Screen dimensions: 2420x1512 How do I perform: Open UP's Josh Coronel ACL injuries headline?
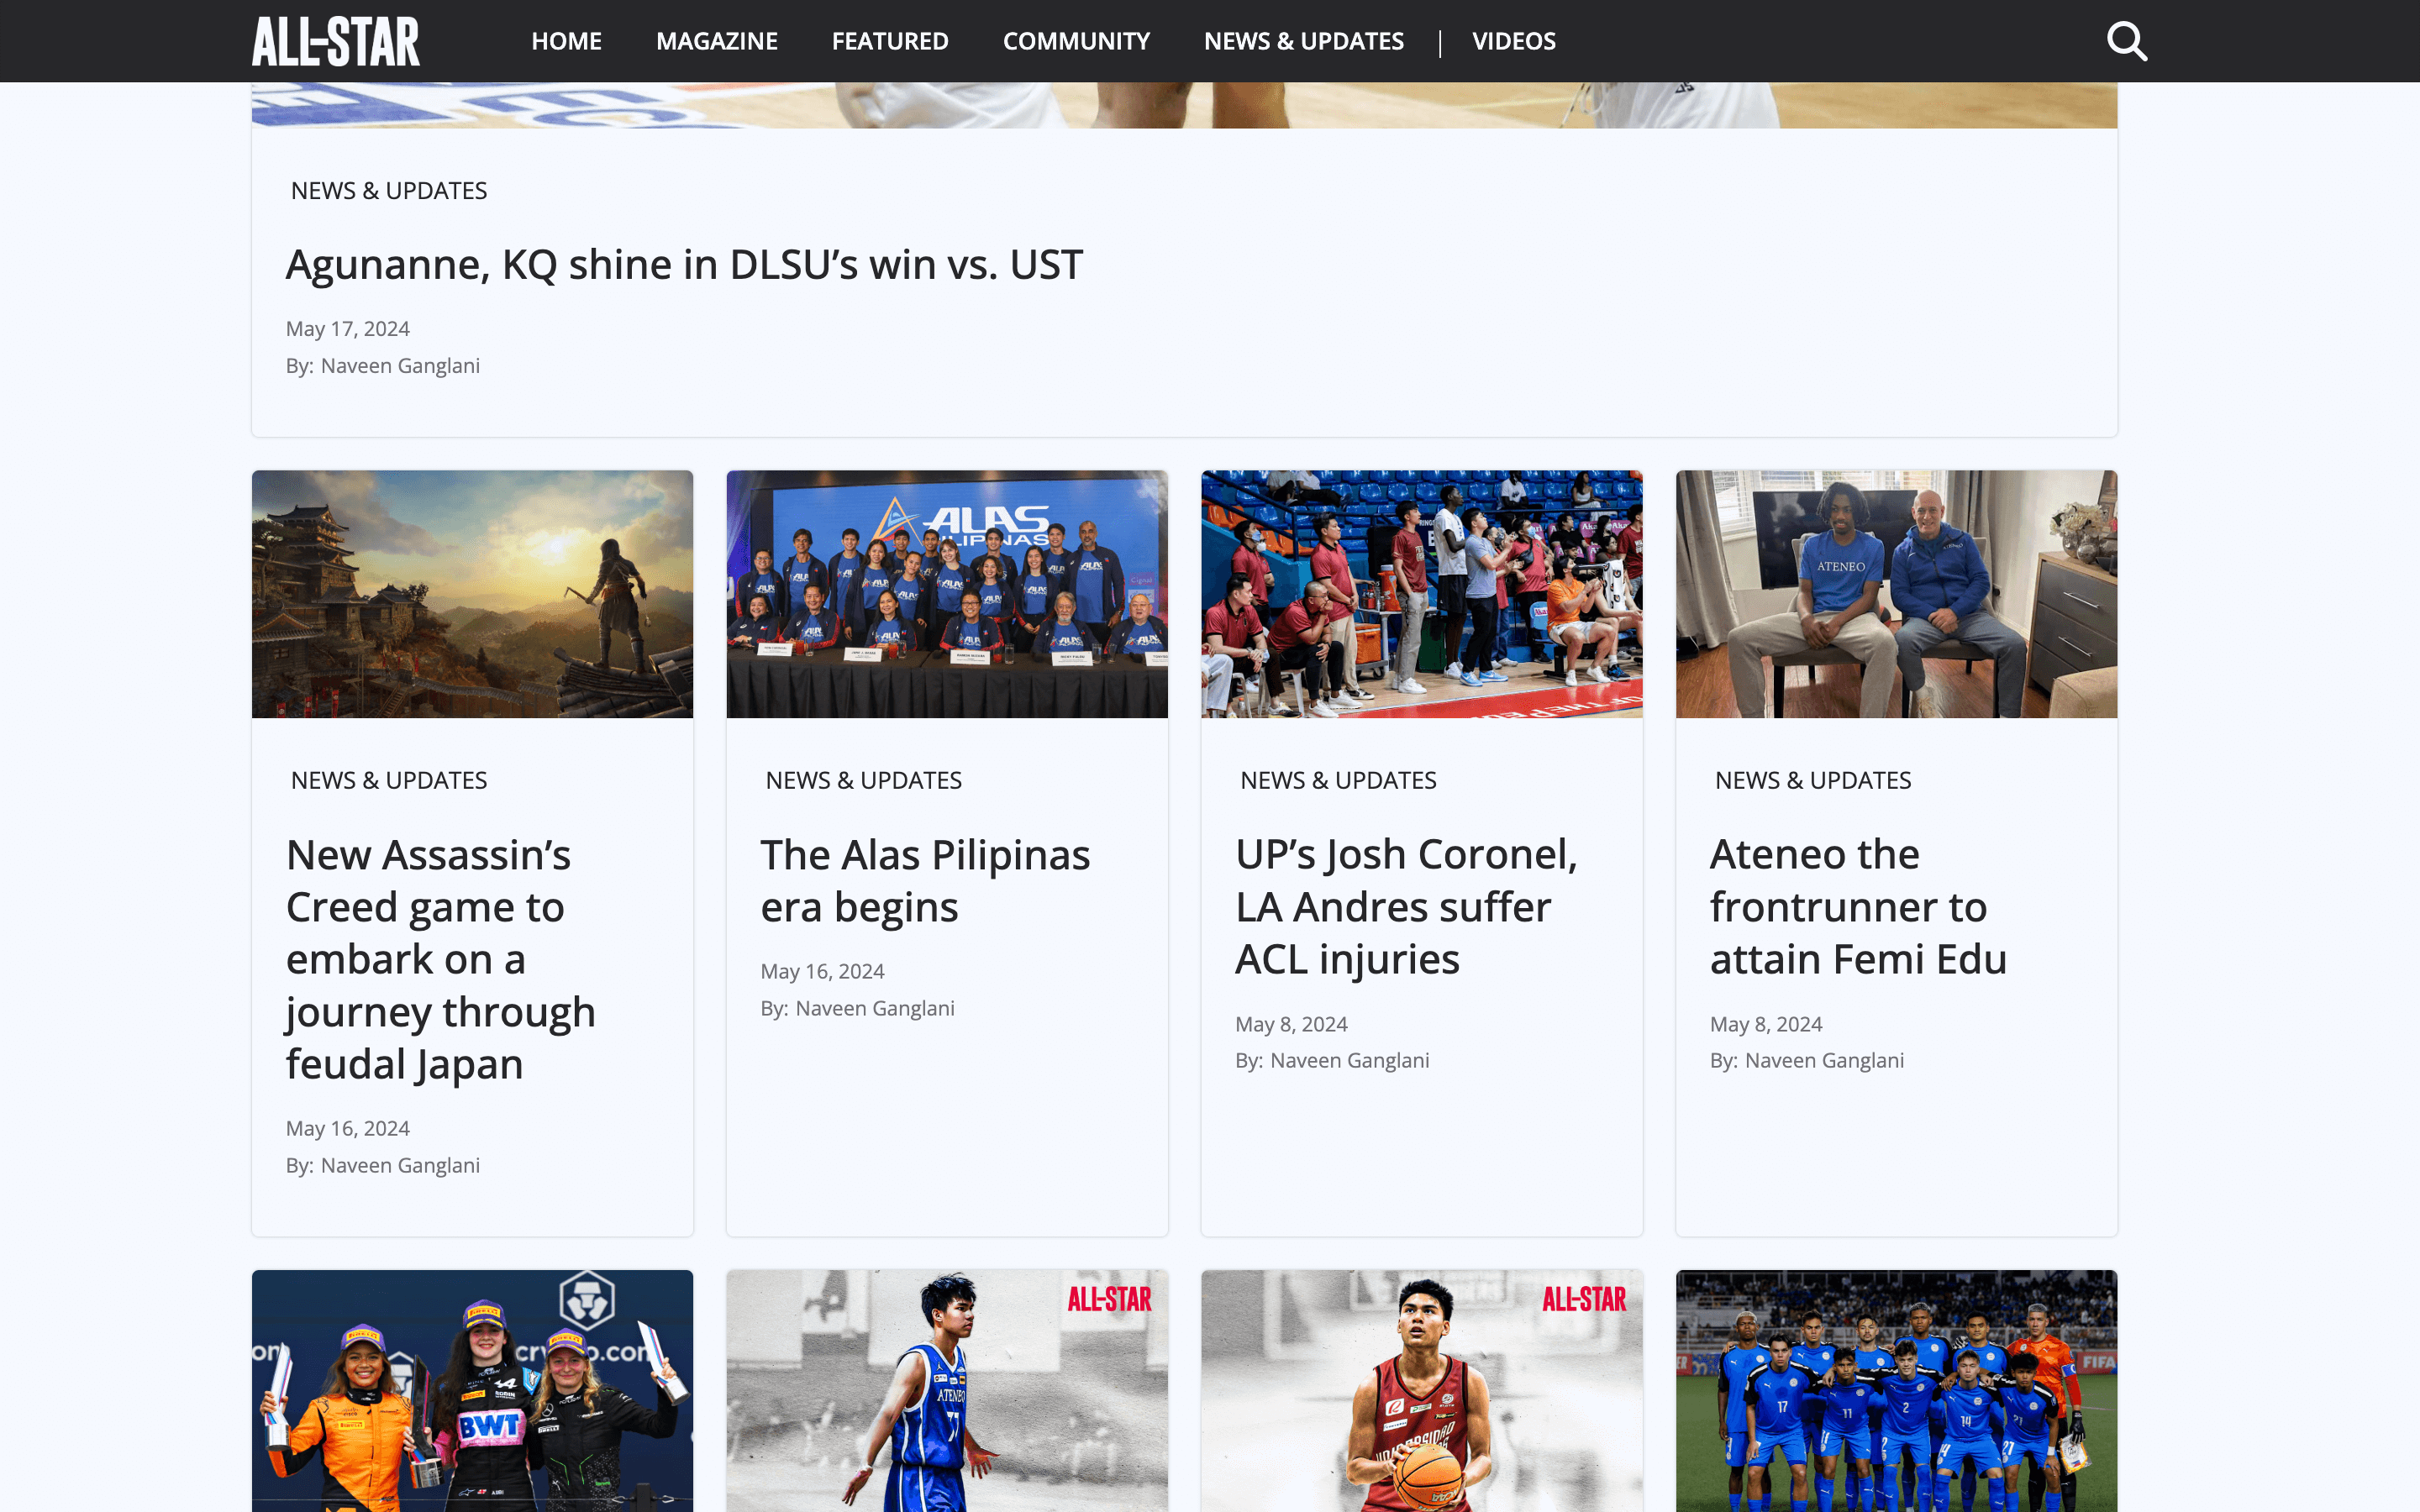tap(1406, 907)
